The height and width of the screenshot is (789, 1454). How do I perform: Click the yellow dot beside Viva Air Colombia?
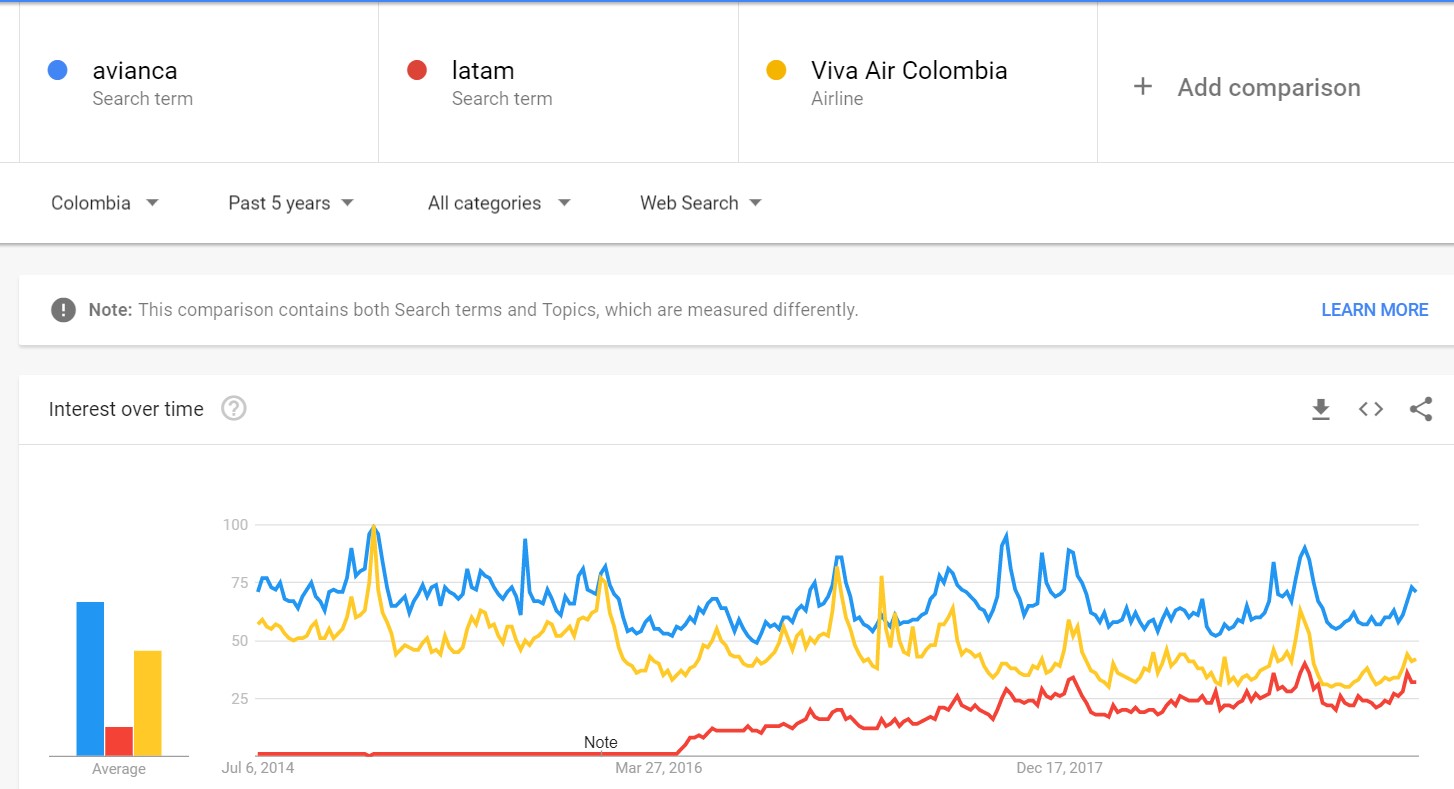pos(775,70)
